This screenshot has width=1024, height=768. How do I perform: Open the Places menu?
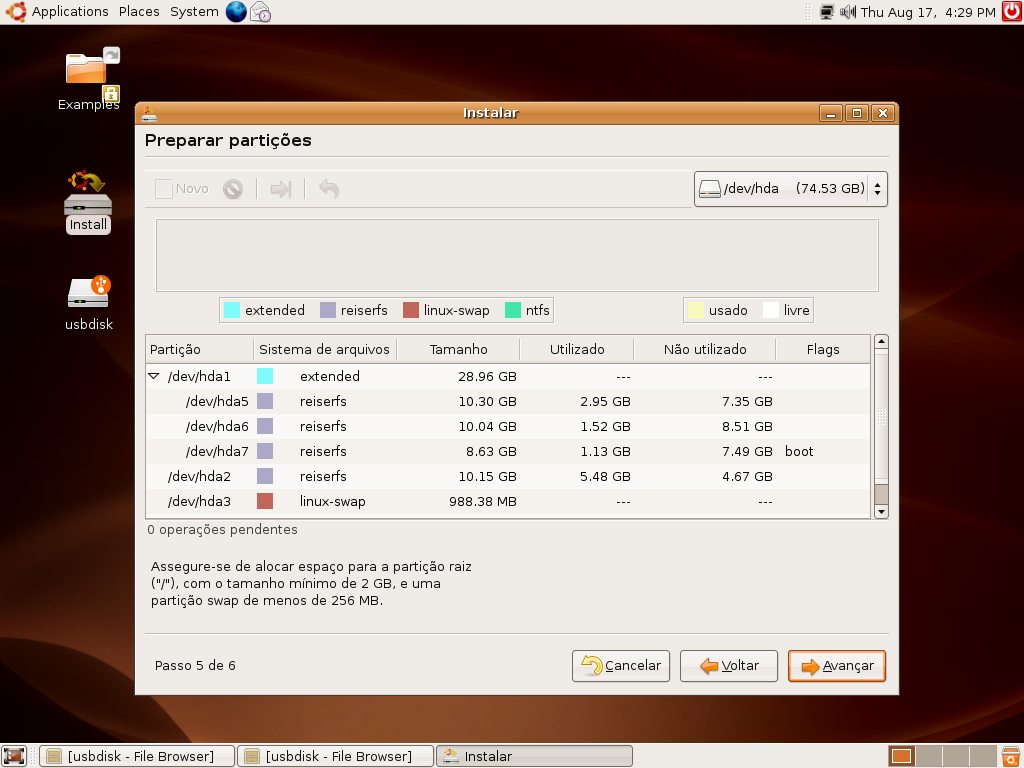pyautogui.click(x=139, y=12)
